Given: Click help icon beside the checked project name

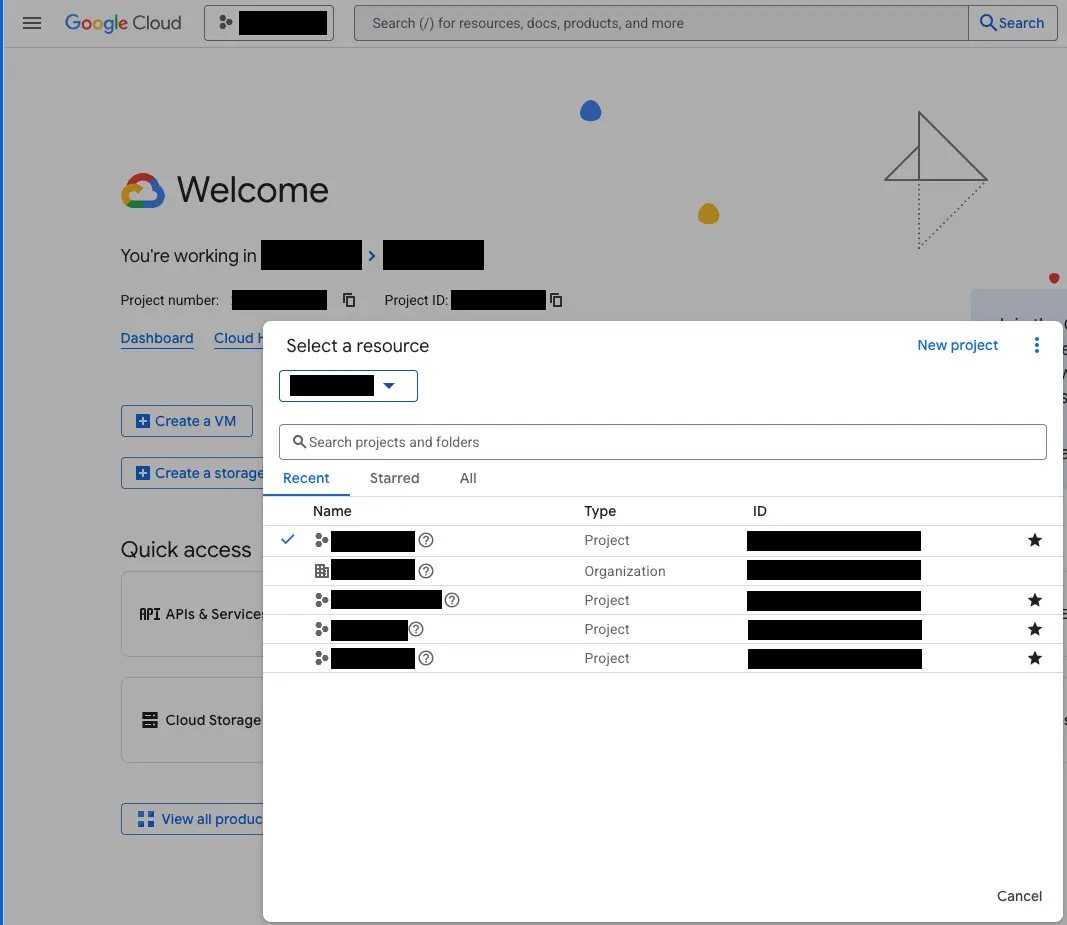Looking at the screenshot, I should (x=426, y=540).
